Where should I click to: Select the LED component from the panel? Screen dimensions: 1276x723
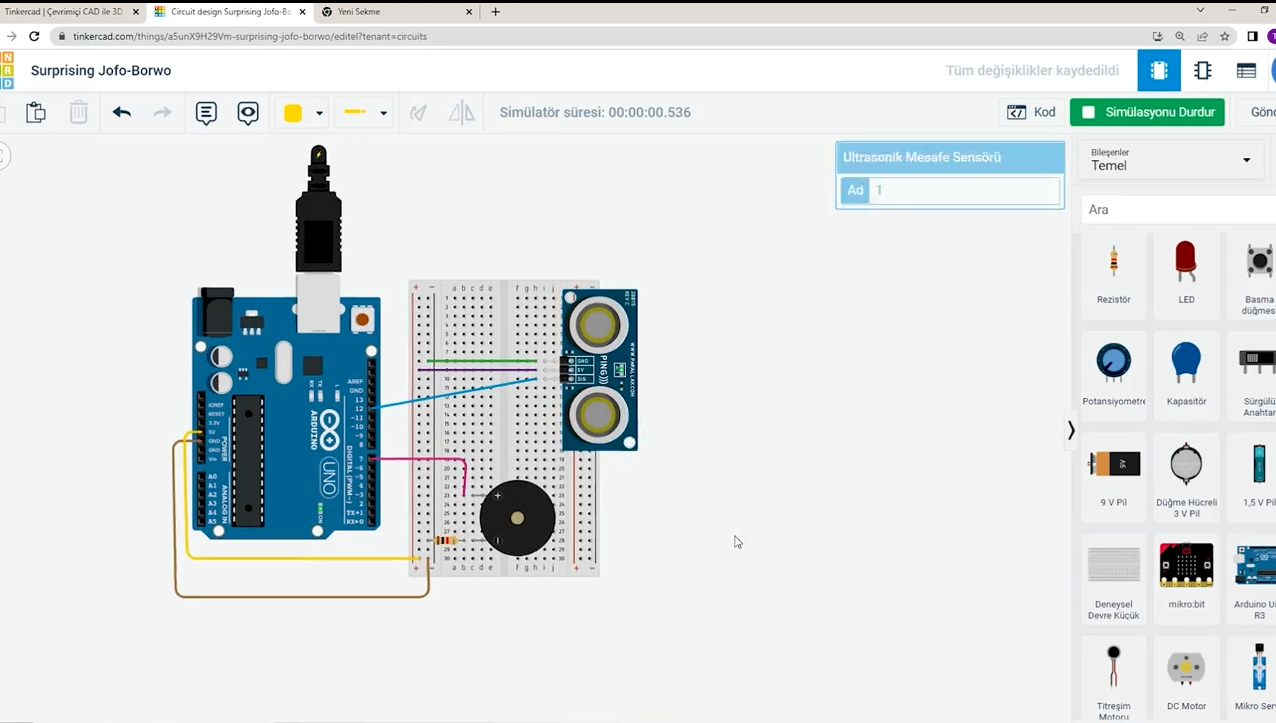[1186, 265]
